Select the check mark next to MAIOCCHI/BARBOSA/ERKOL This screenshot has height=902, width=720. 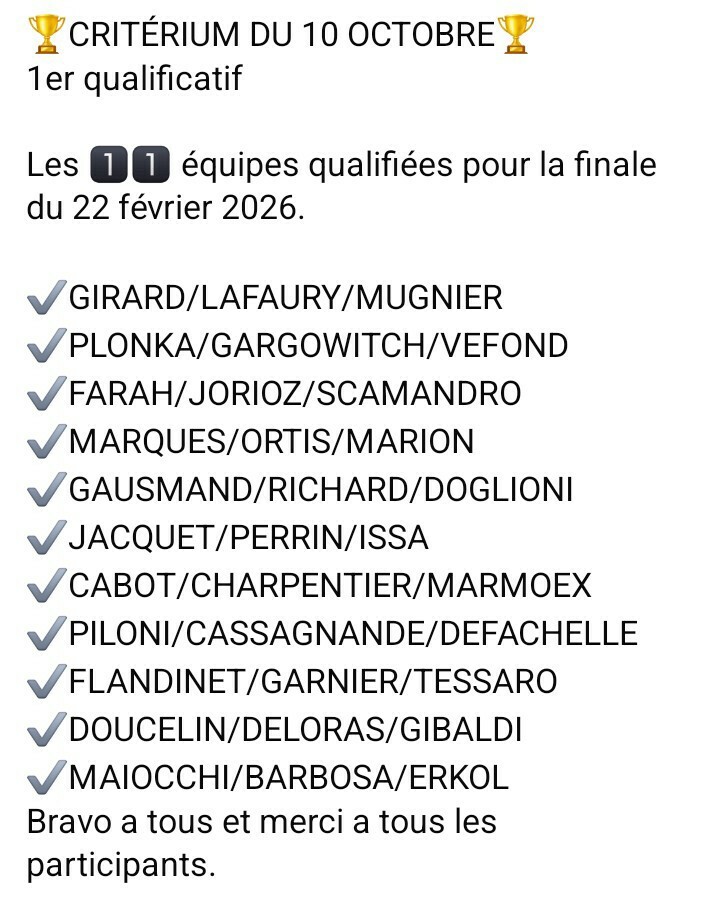point(46,778)
